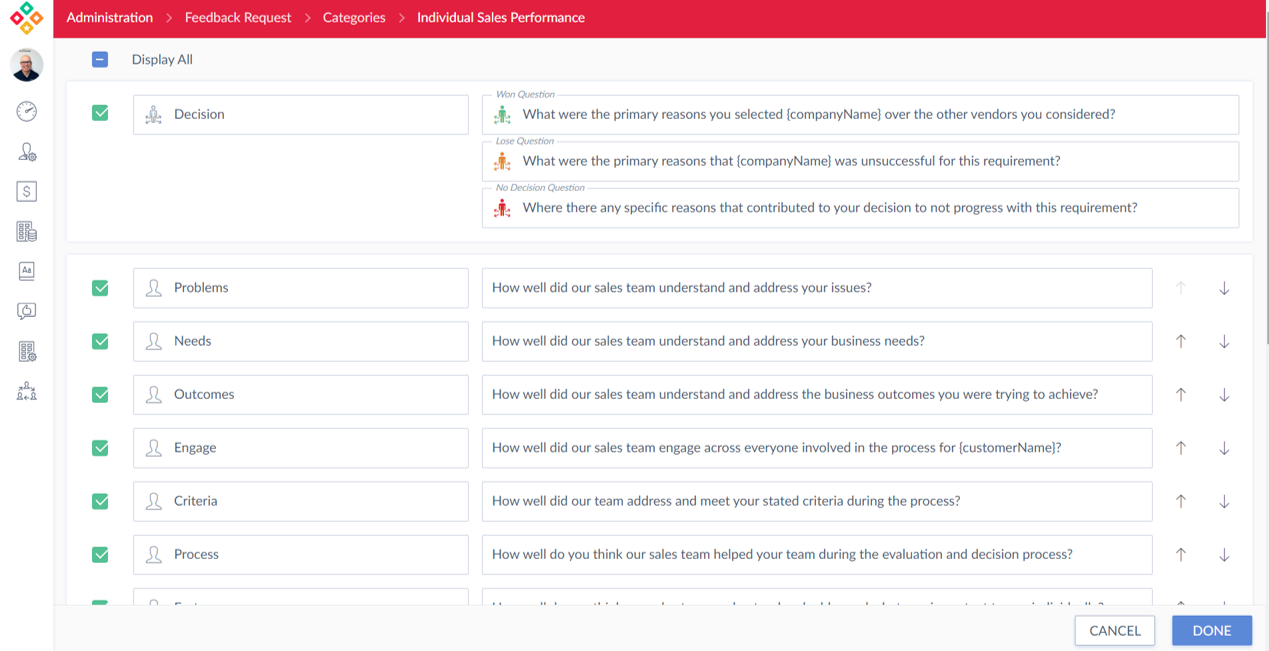The height and width of the screenshot is (651, 1269).
Task: Open the building with database icon
Action: [x=27, y=231]
